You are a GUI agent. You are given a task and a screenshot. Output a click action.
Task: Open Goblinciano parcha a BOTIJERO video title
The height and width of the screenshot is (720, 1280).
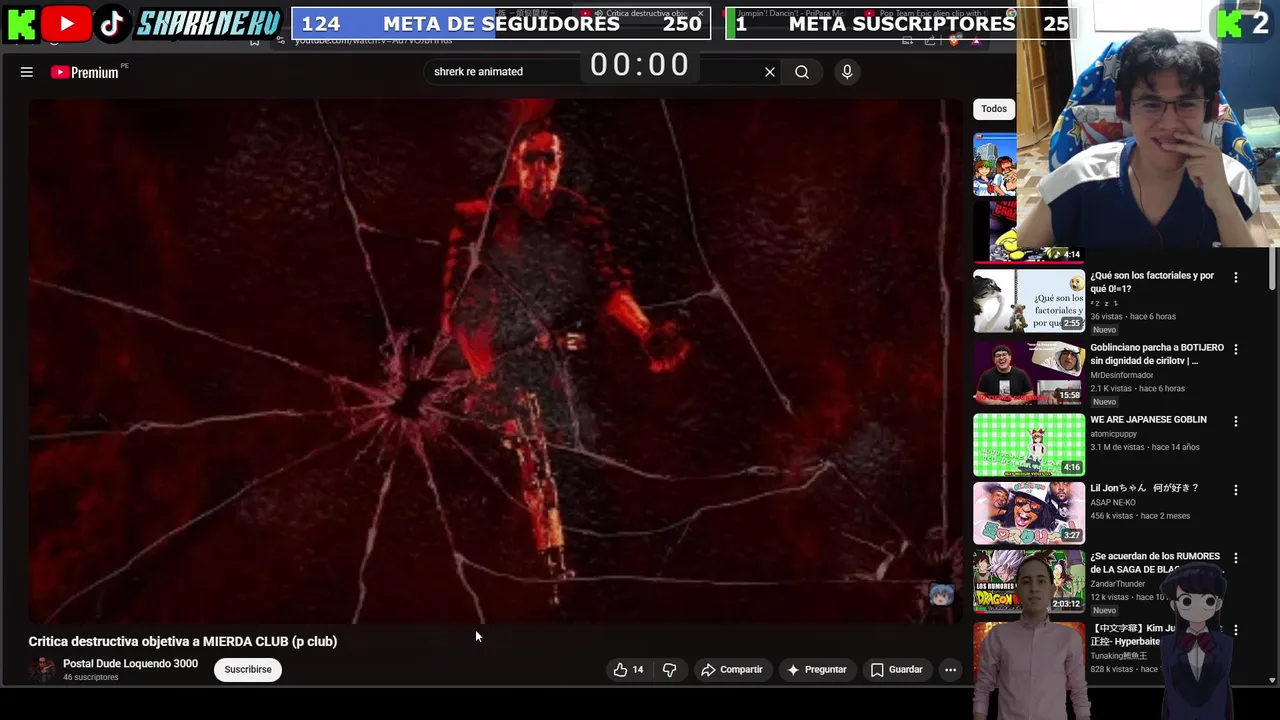[1157, 354]
